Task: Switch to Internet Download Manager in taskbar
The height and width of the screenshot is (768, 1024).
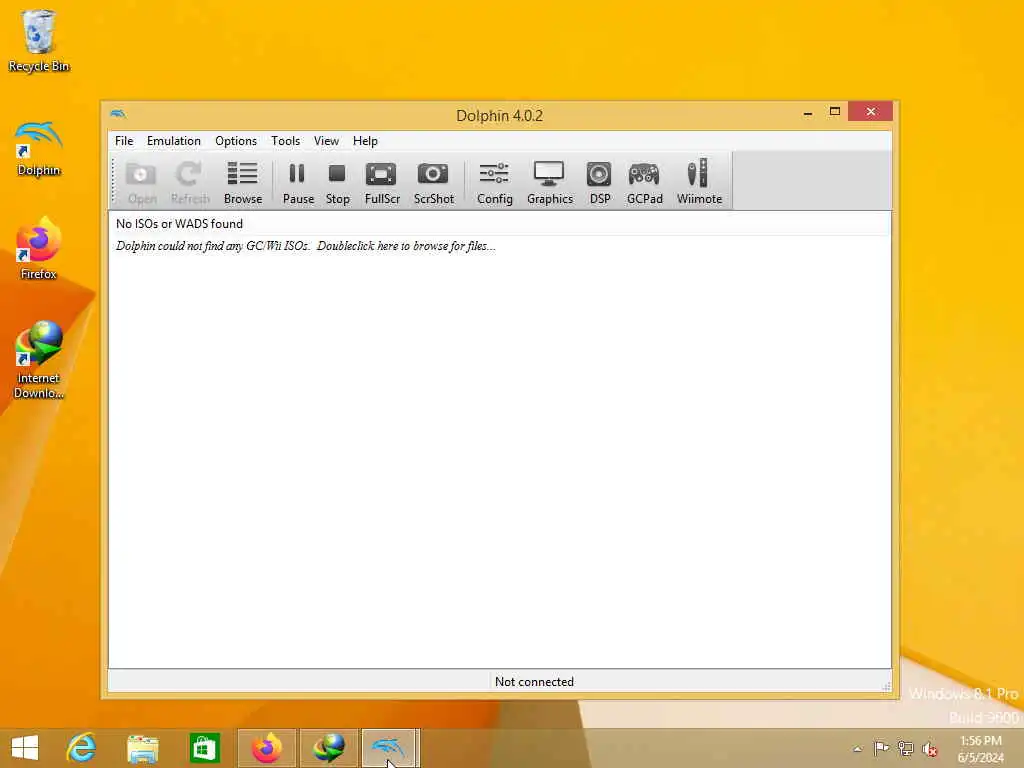Action: pos(329,748)
